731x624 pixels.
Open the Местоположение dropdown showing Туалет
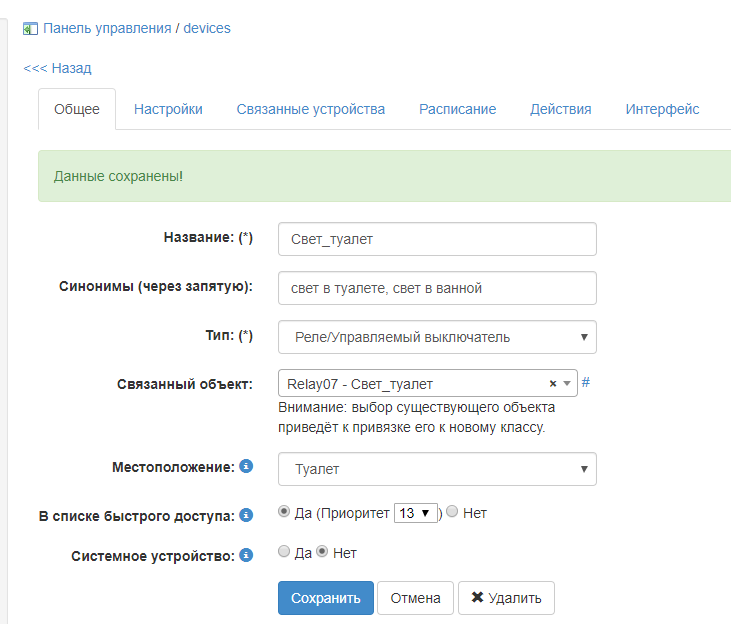(437, 469)
